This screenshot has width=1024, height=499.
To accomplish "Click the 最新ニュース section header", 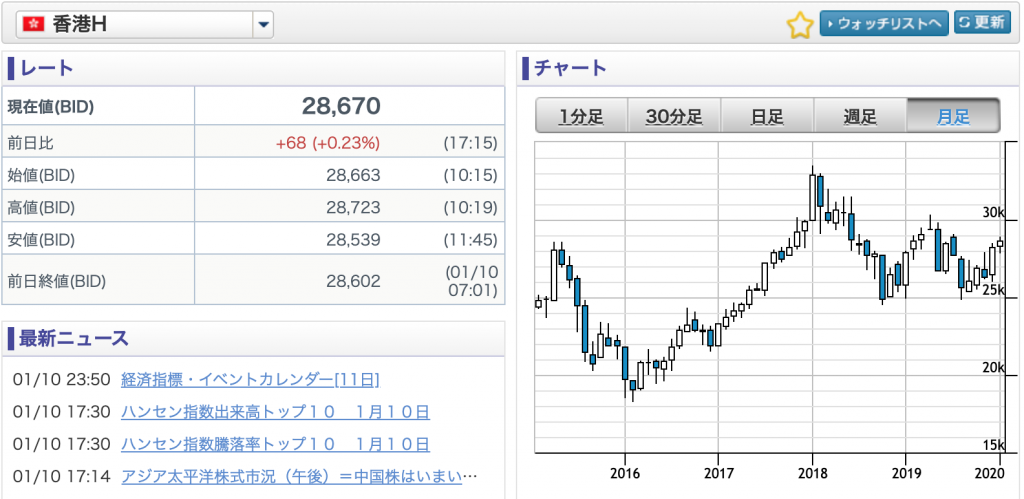I will click(74, 338).
